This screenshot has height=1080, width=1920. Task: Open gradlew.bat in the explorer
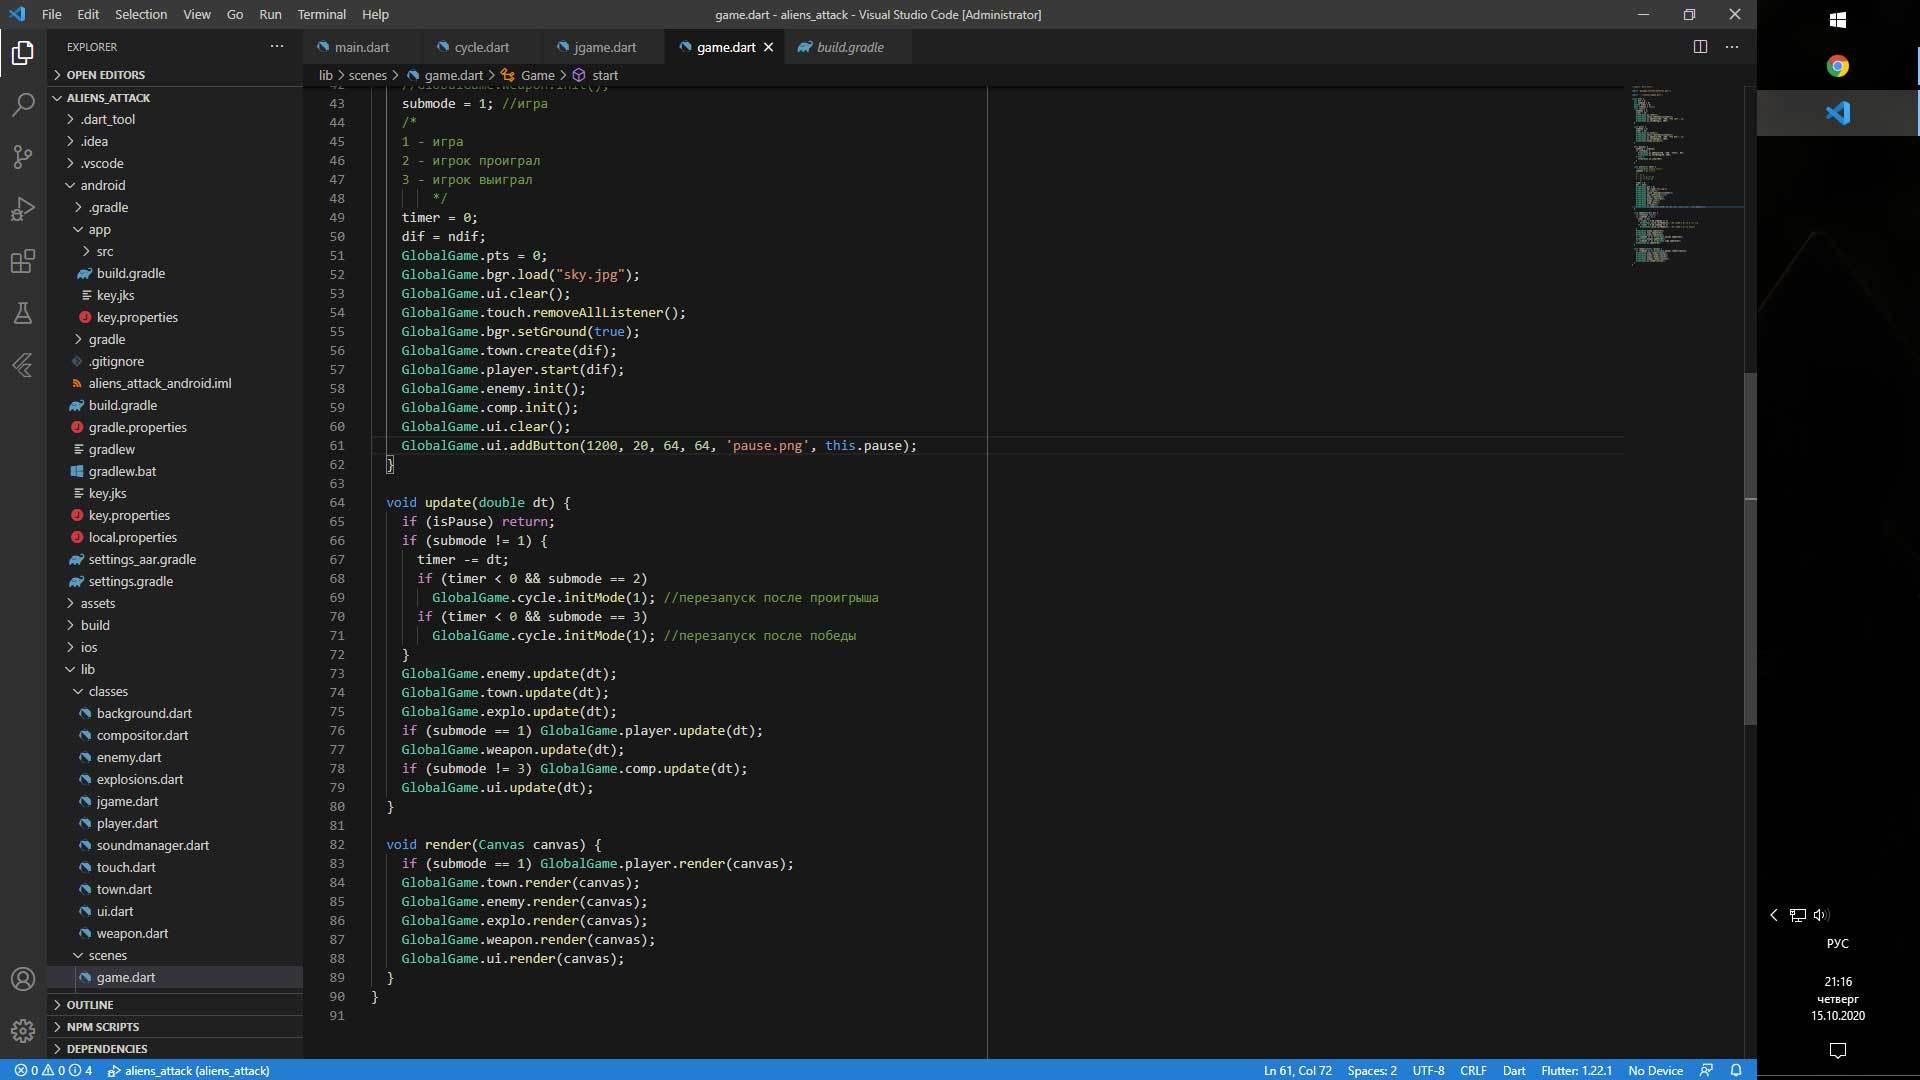coord(122,471)
